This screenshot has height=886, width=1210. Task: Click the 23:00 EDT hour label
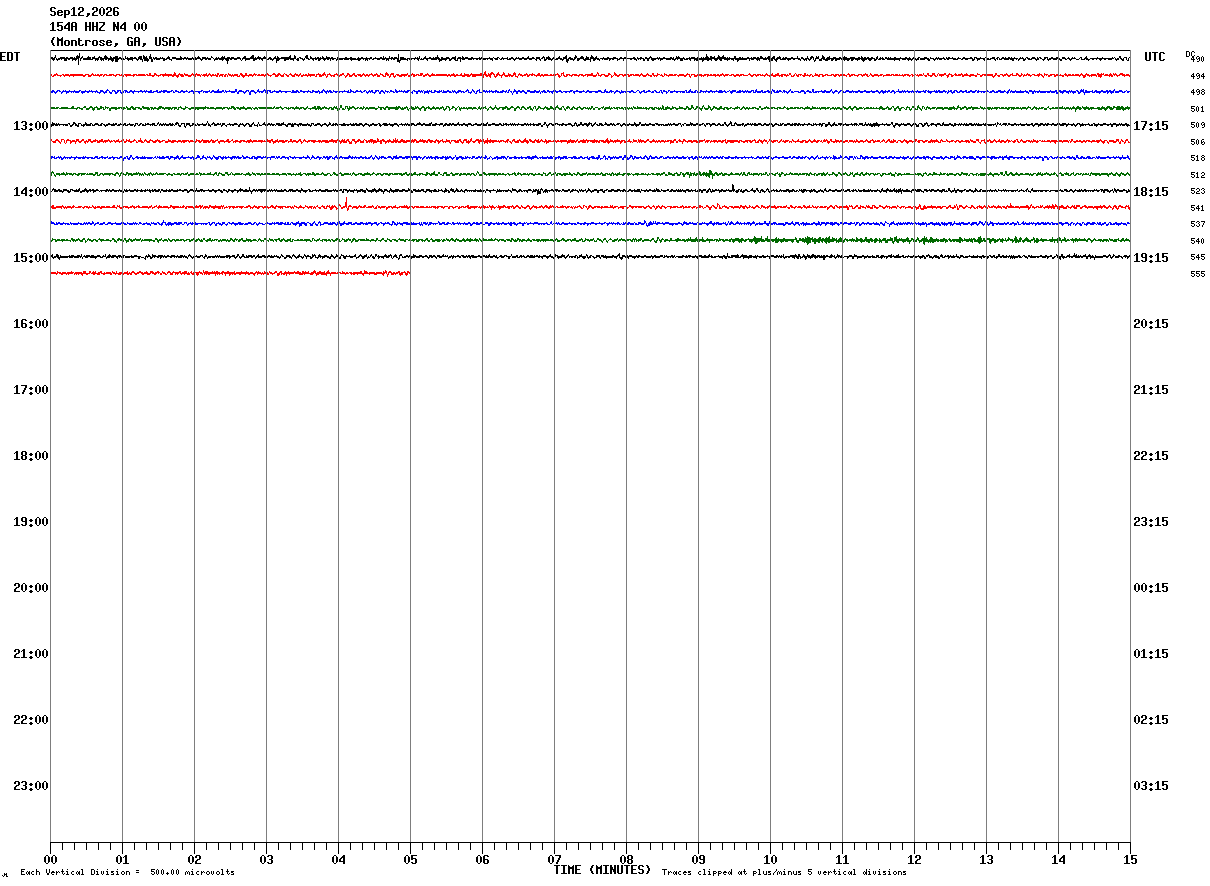tap(31, 786)
